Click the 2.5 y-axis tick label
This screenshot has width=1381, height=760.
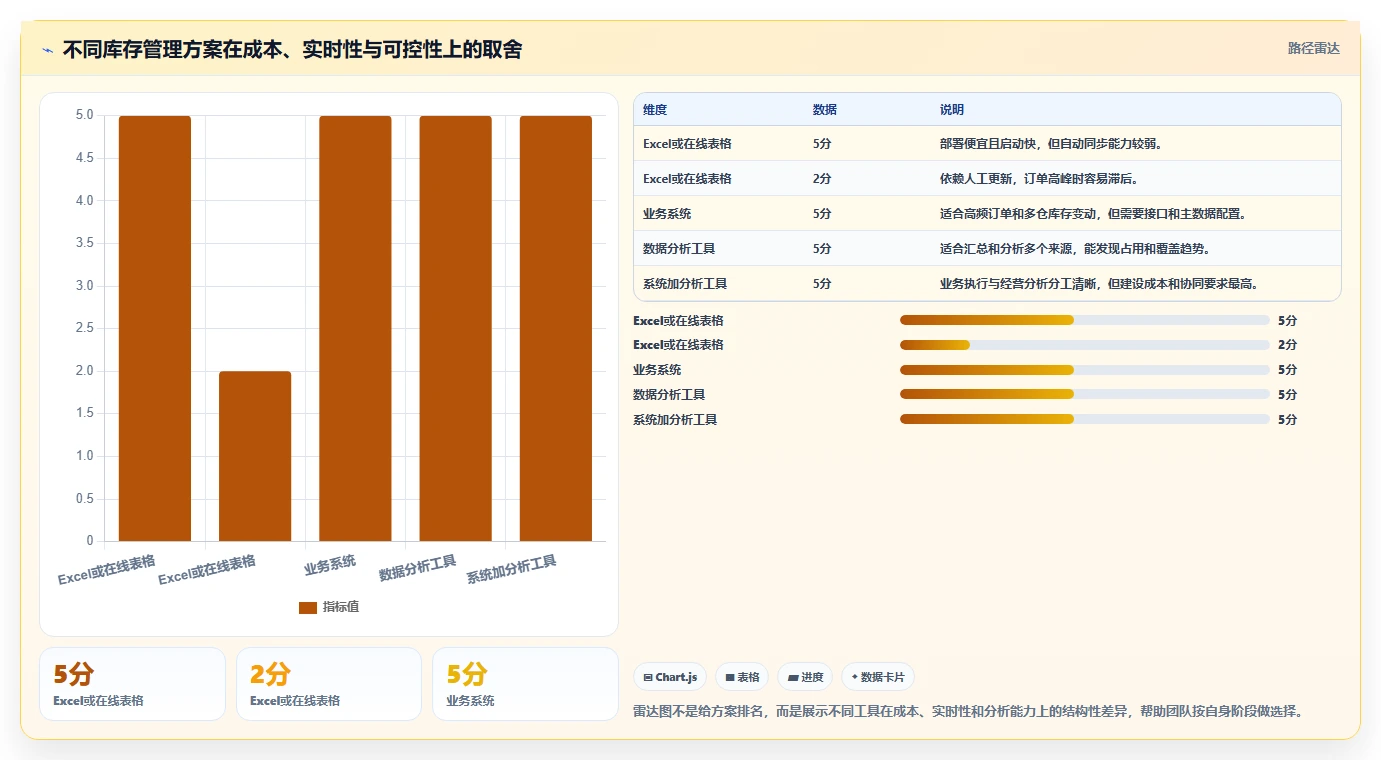pyautogui.click(x=85, y=328)
